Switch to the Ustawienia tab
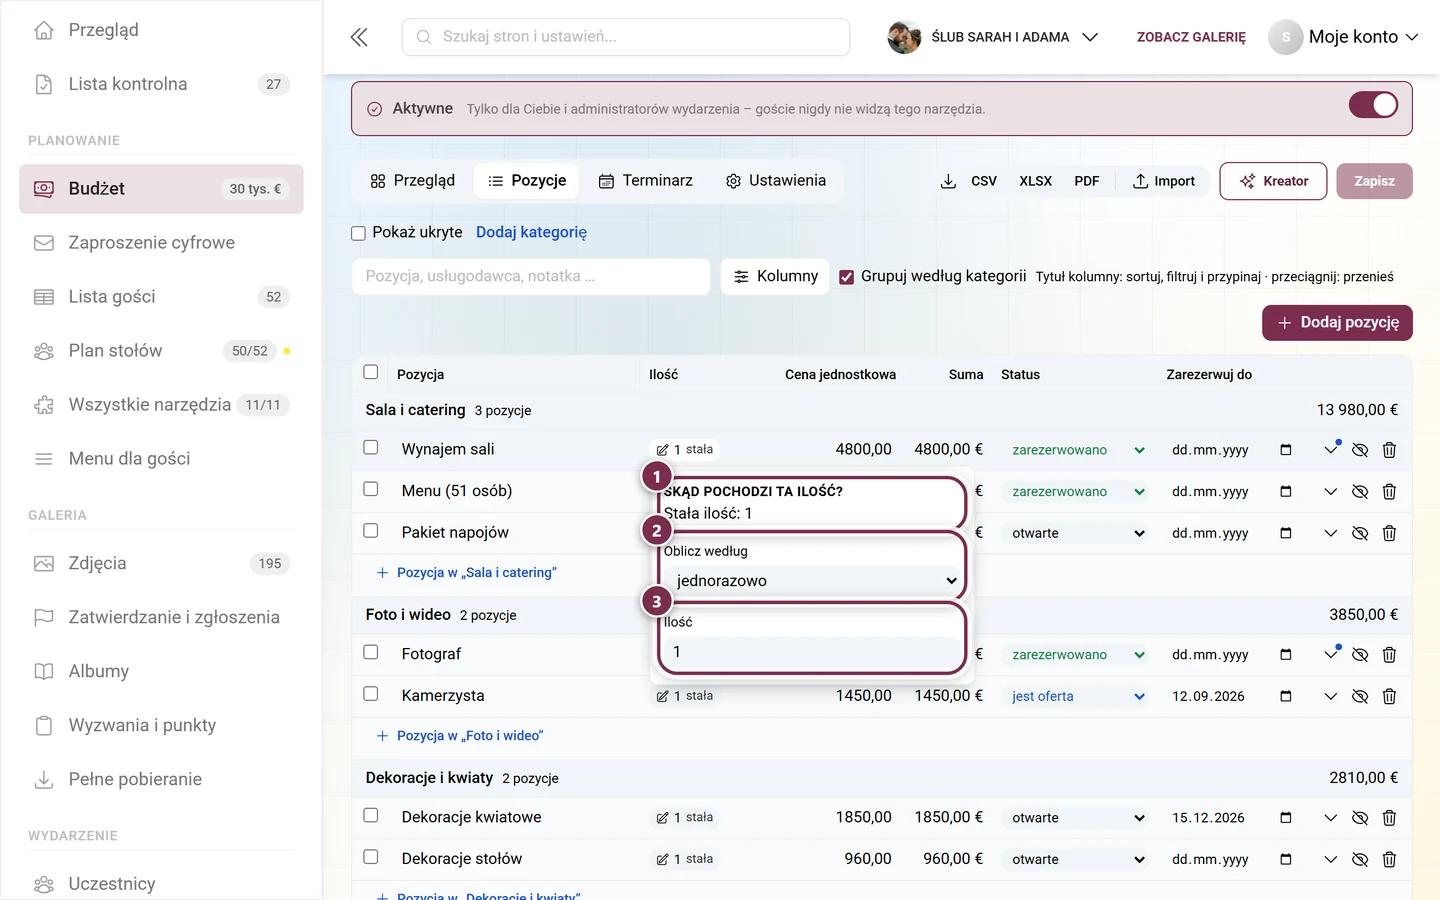1440x900 pixels. click(x=776, y=181)
